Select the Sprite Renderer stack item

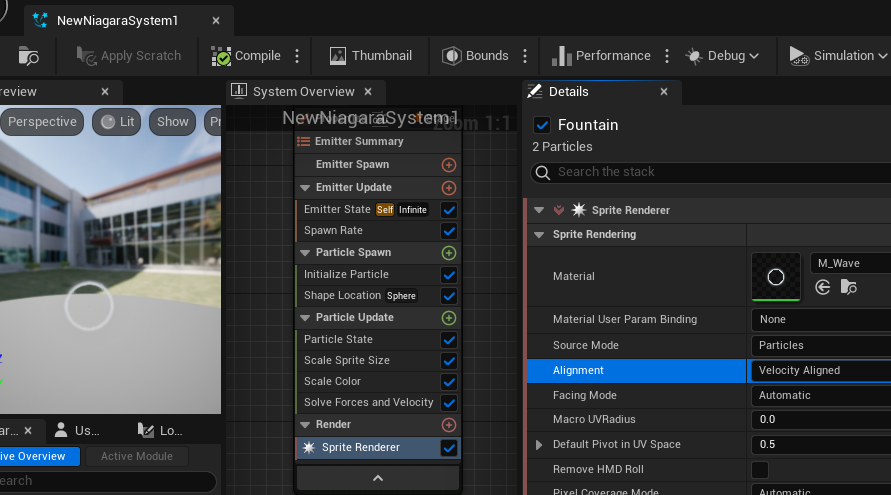(378, 448)
